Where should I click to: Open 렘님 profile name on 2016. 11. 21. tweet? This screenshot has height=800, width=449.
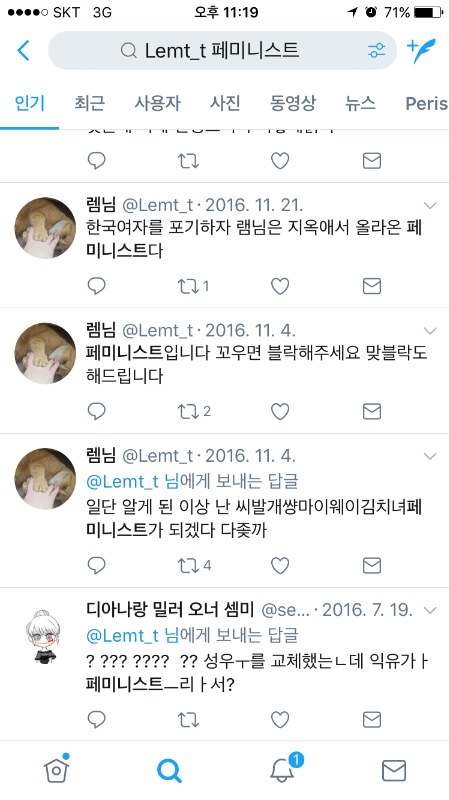coord(101,205)
